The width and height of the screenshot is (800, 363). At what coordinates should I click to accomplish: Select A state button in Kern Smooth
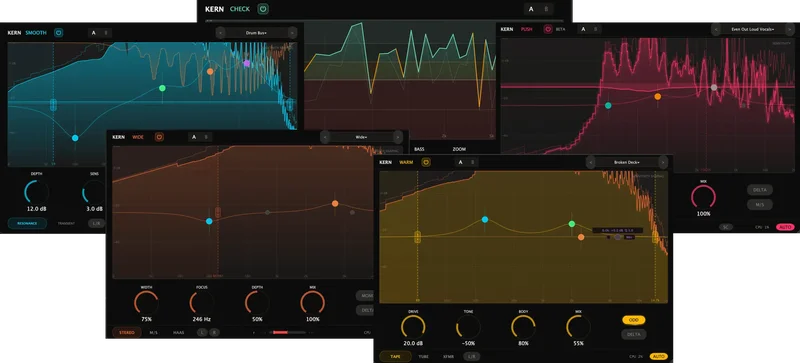pos(93,33)
